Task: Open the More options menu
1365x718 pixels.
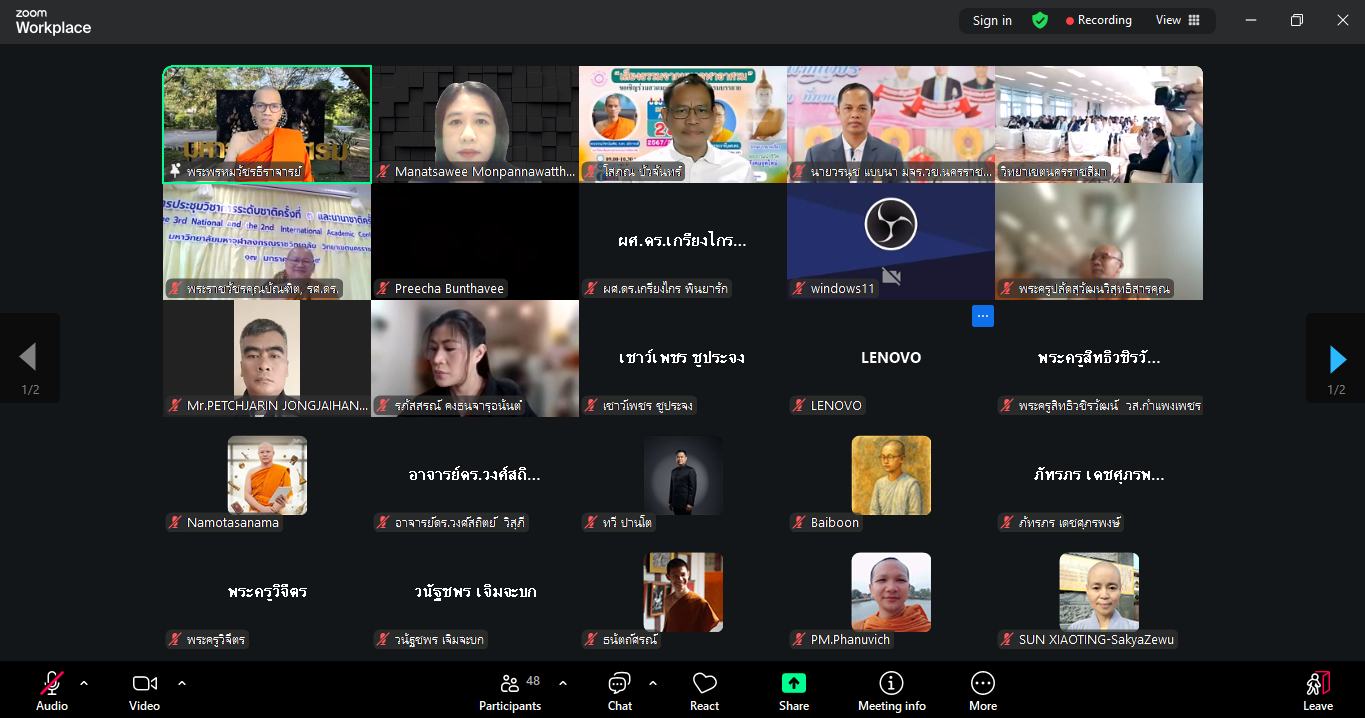Action: coord(982,691)
